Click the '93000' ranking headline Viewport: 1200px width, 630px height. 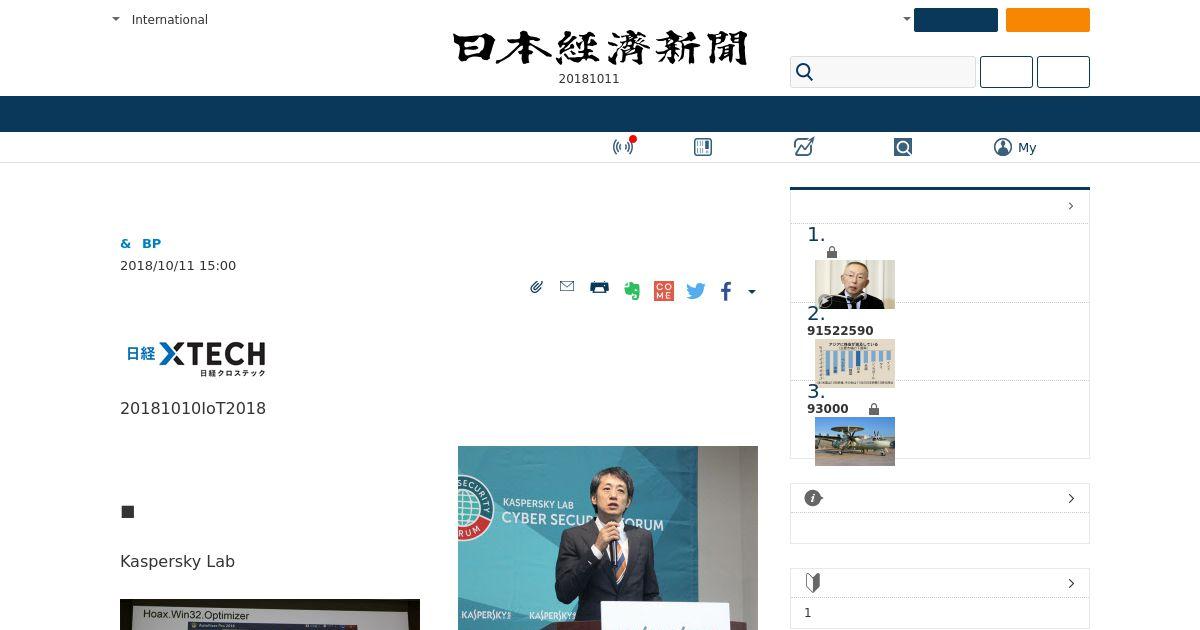pyautogui.click(x=828, y=409)
